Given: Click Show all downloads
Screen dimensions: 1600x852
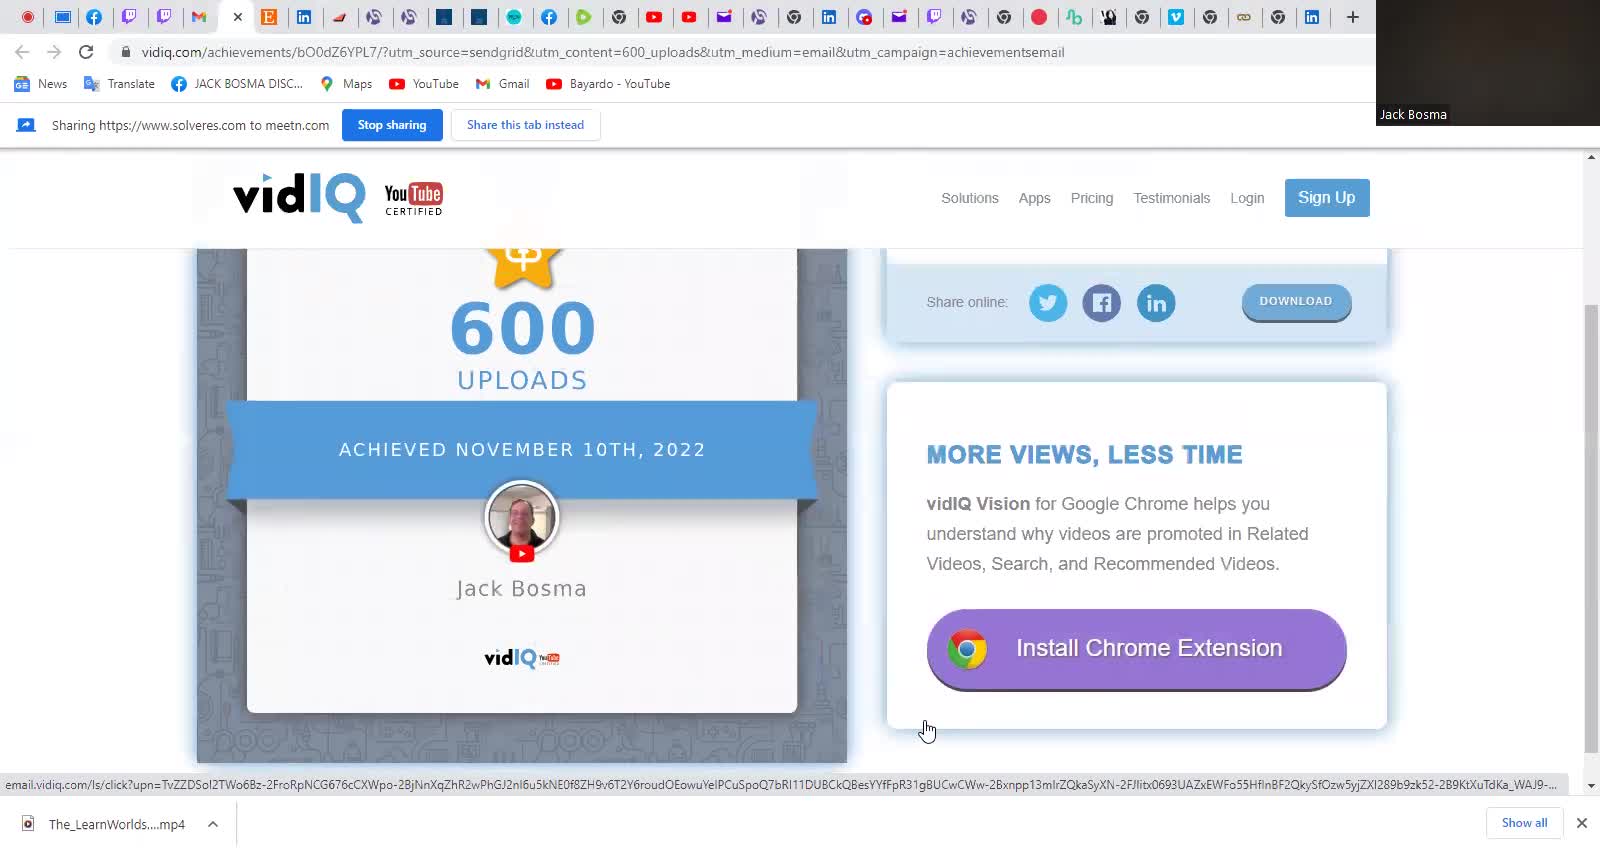Looking at the screenshot, I should 1524,823.
